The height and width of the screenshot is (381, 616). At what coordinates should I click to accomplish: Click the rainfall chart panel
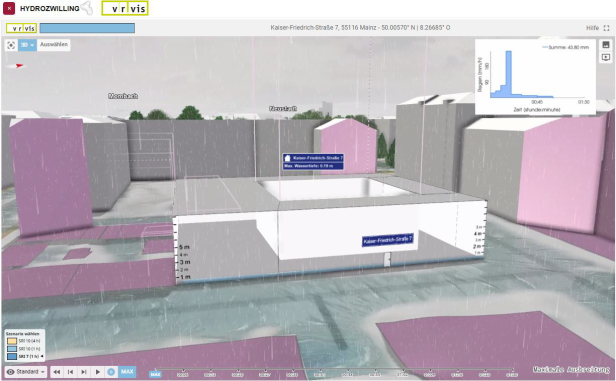coord(535,77)
